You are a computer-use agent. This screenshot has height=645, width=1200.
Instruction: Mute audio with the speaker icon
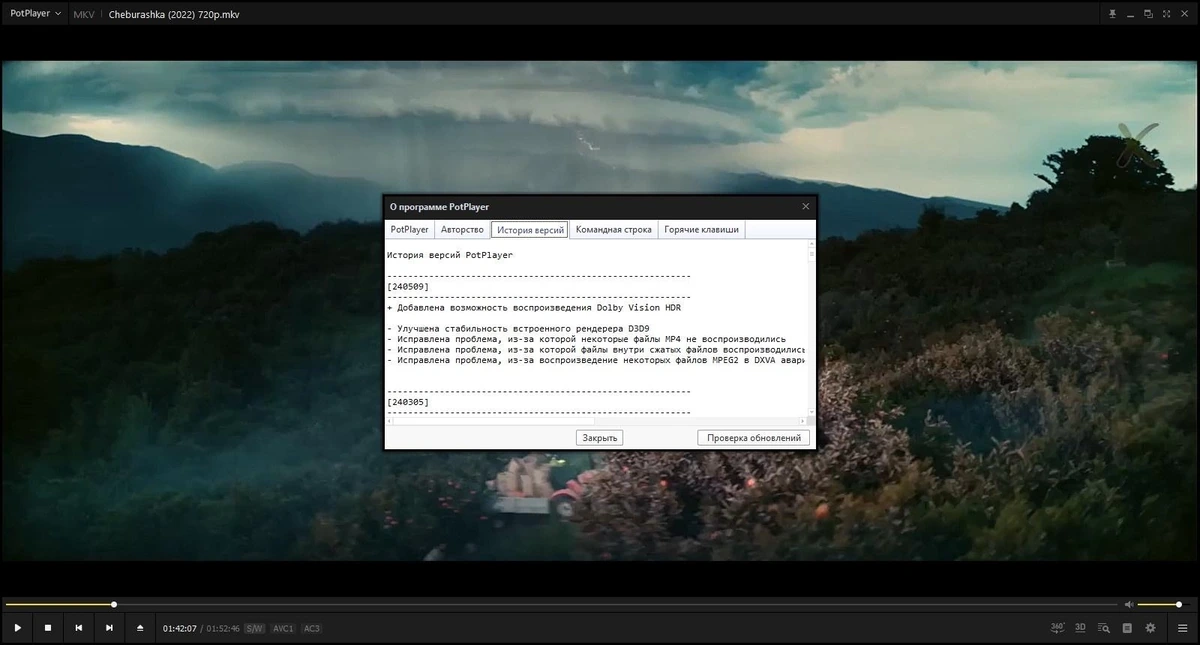pos(1129,604)
